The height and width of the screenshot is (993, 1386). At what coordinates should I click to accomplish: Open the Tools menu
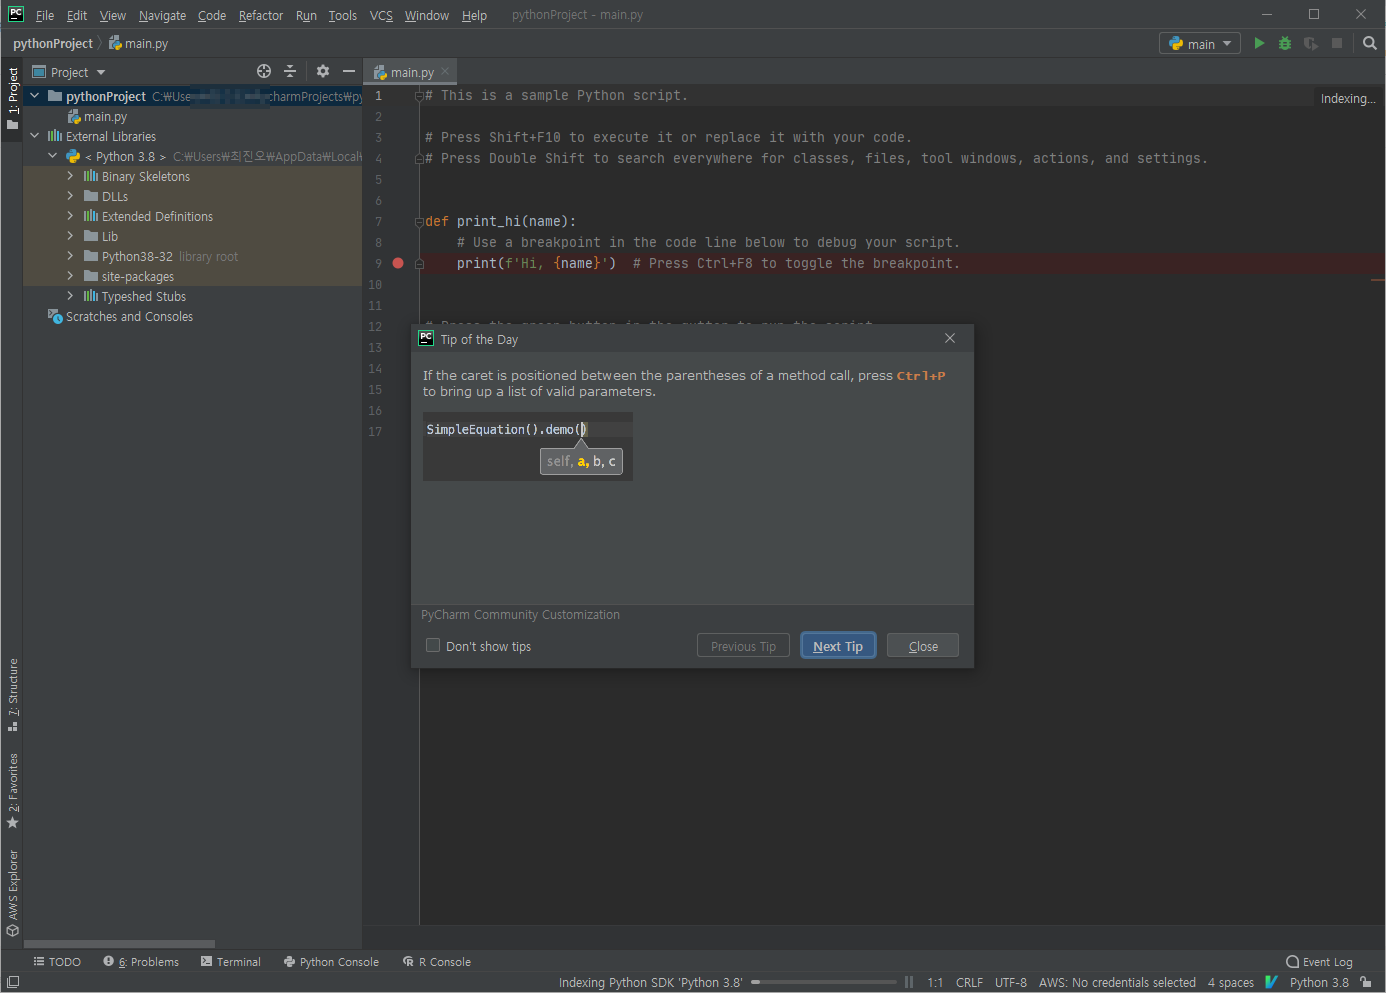[342, 15]
